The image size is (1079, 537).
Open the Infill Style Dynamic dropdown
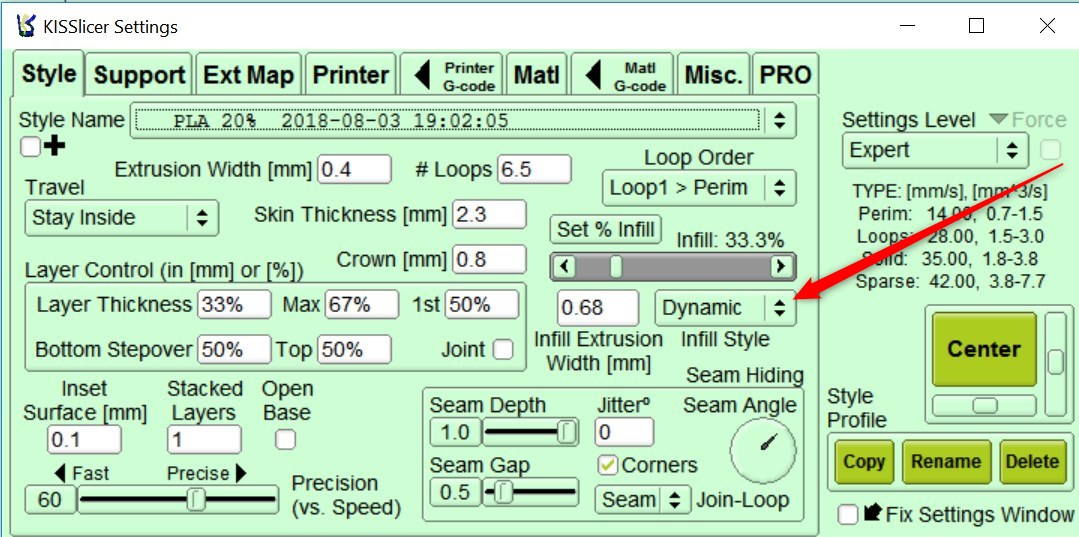(725, 308)
